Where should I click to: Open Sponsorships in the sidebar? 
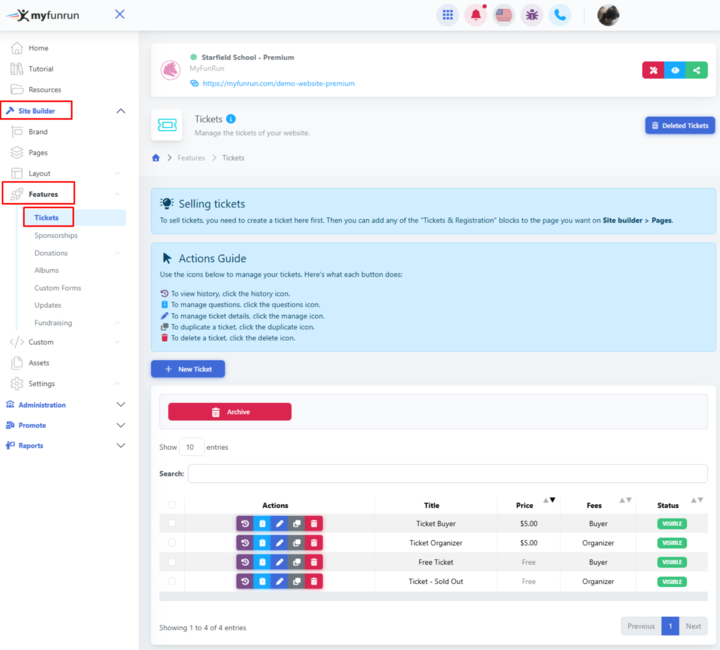click(x=55, y=236)
